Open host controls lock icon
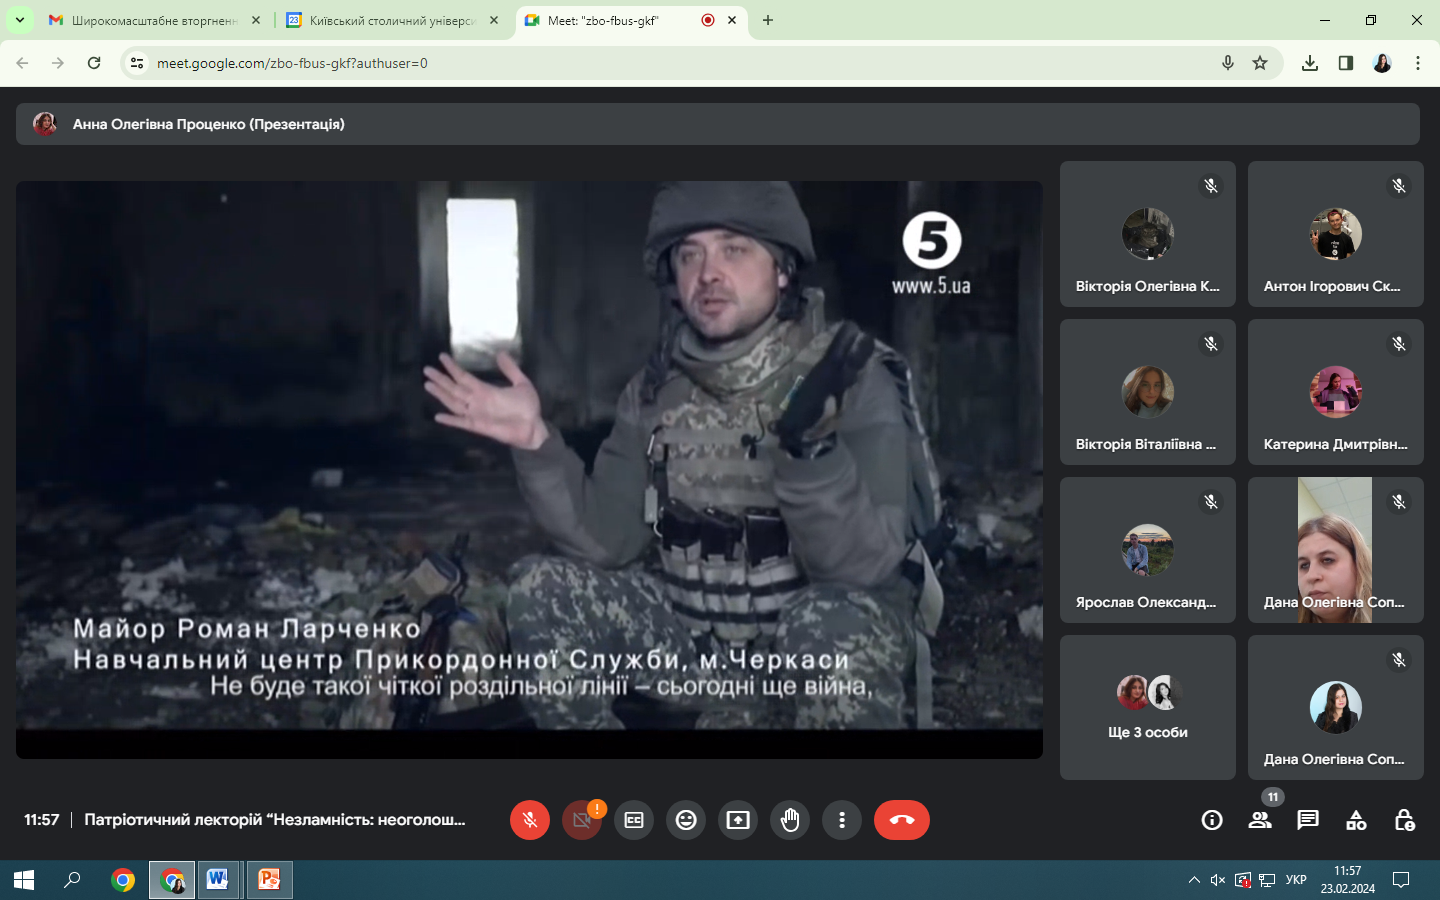 tap(1404, 820)
